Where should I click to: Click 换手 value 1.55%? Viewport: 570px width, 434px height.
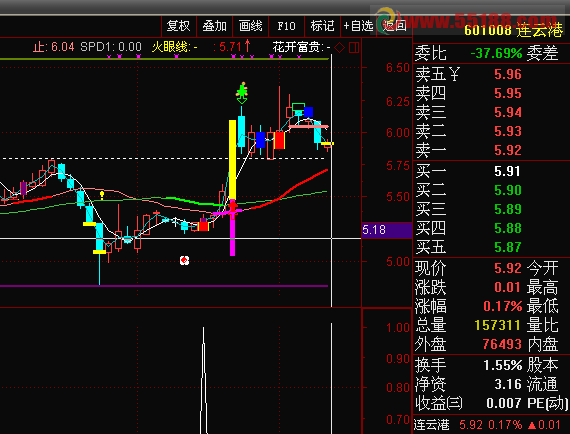[503, 365]
